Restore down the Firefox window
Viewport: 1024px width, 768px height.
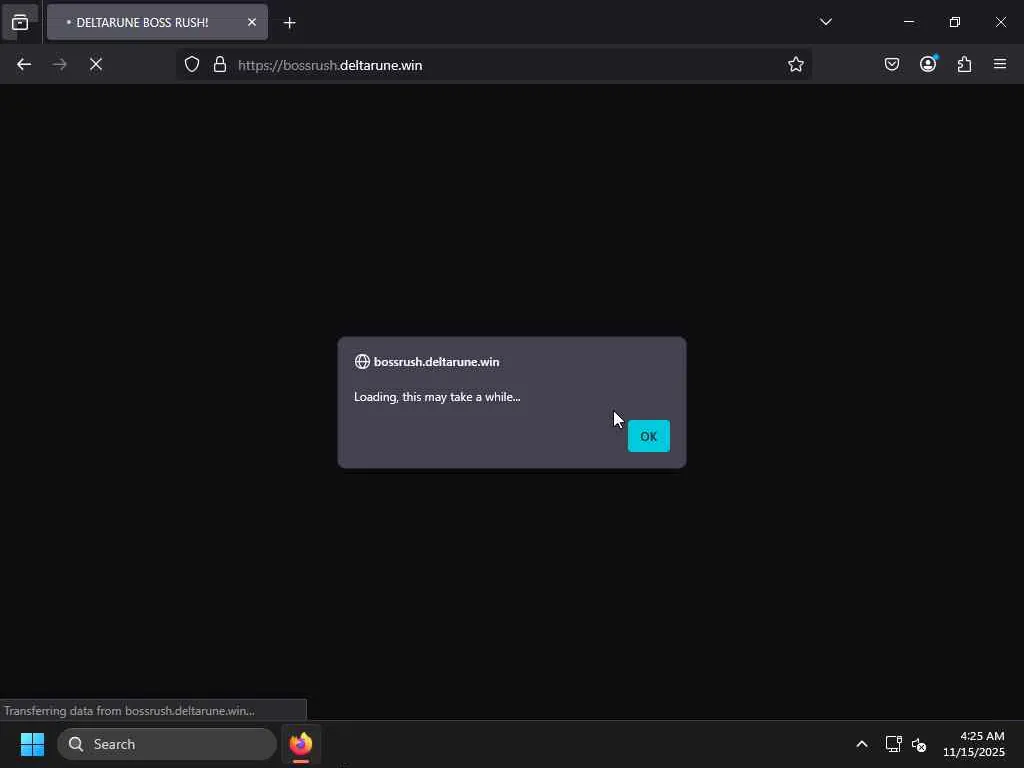point(955,22)
